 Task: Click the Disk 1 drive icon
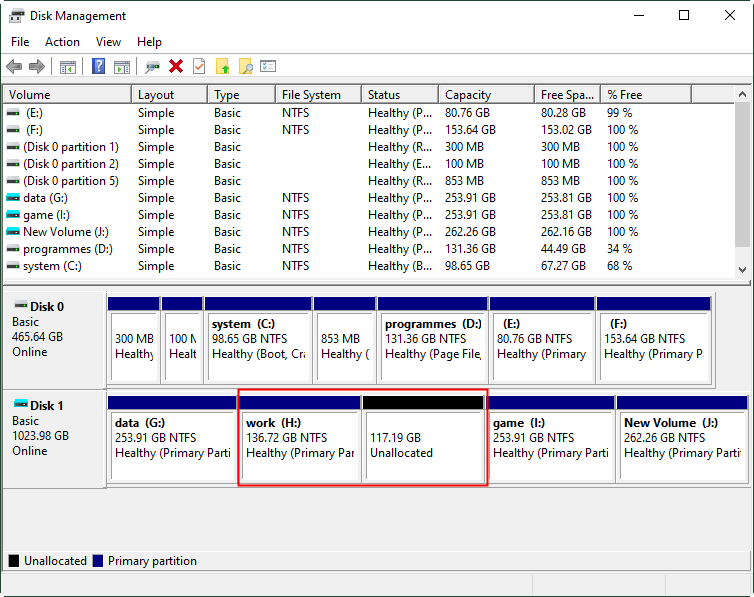[x=21, y=404]
